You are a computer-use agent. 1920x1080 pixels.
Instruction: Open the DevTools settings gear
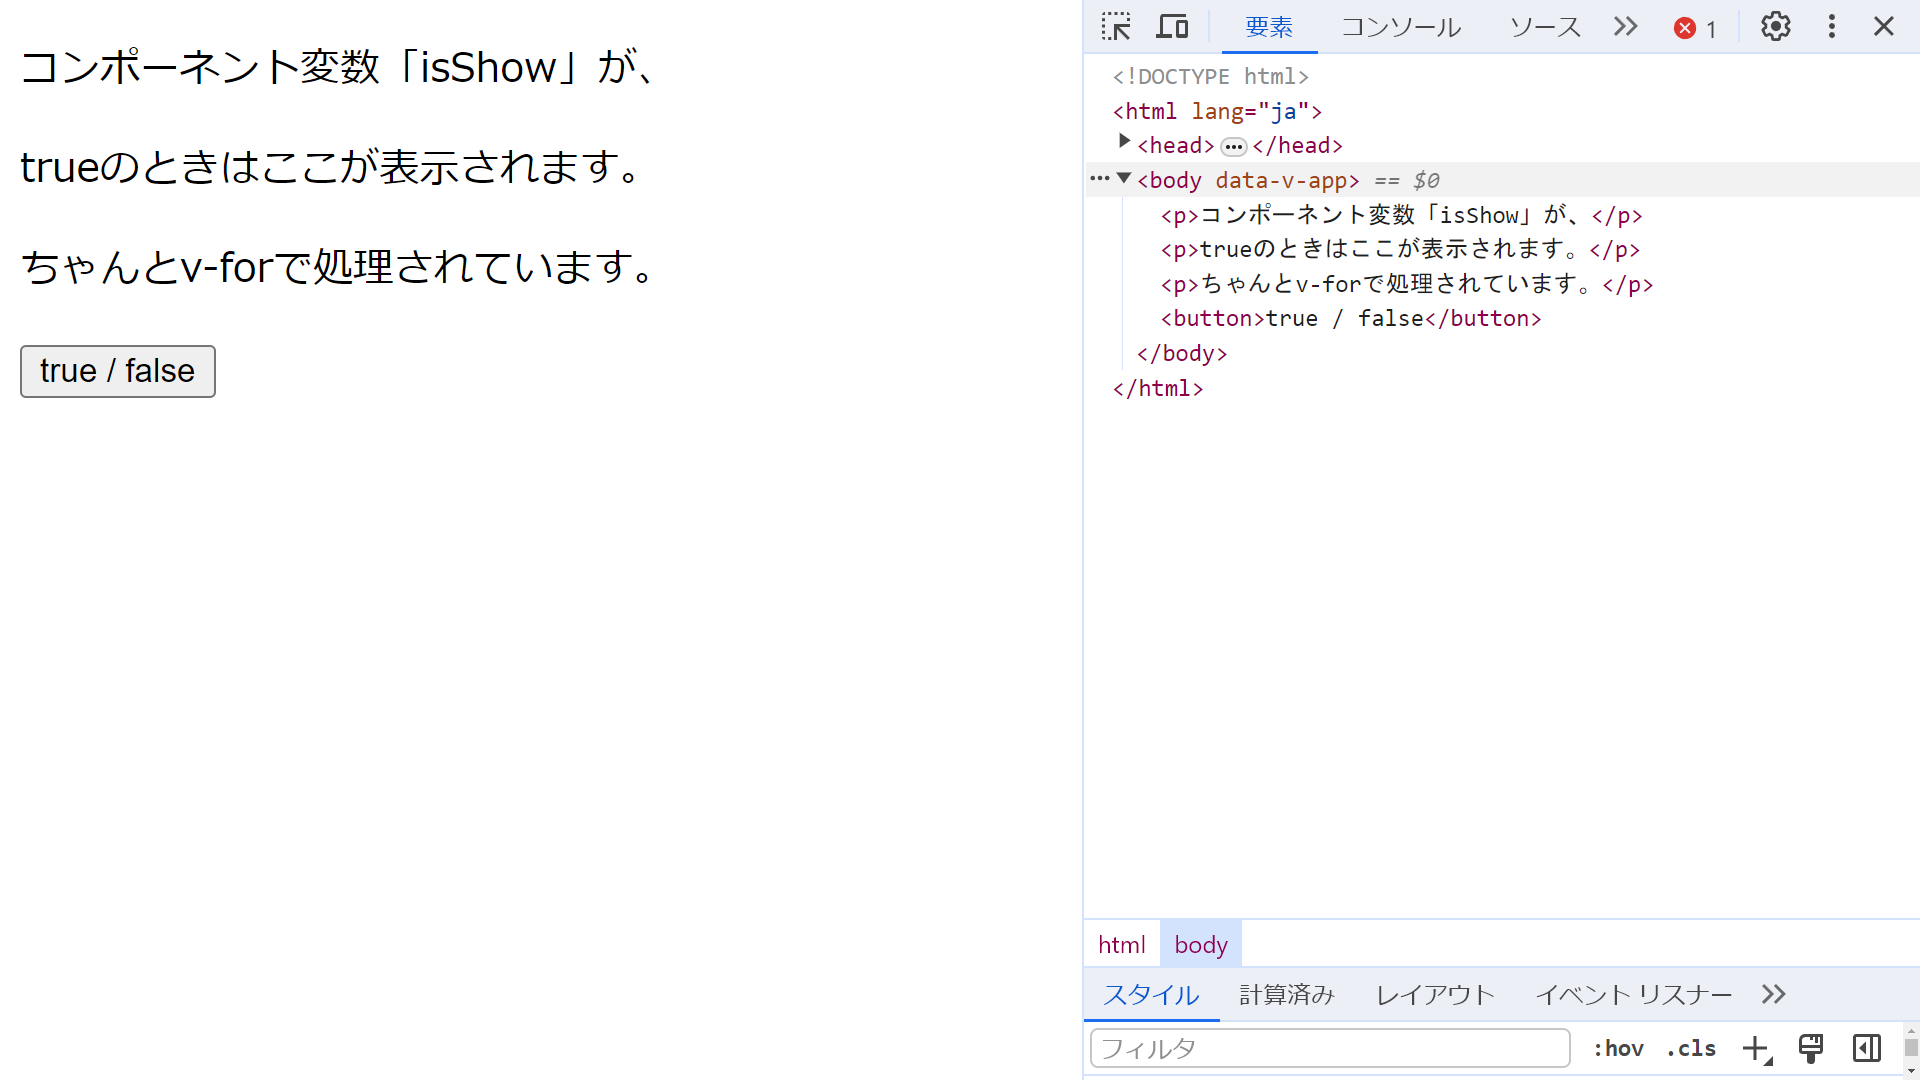click(1775, 27)
